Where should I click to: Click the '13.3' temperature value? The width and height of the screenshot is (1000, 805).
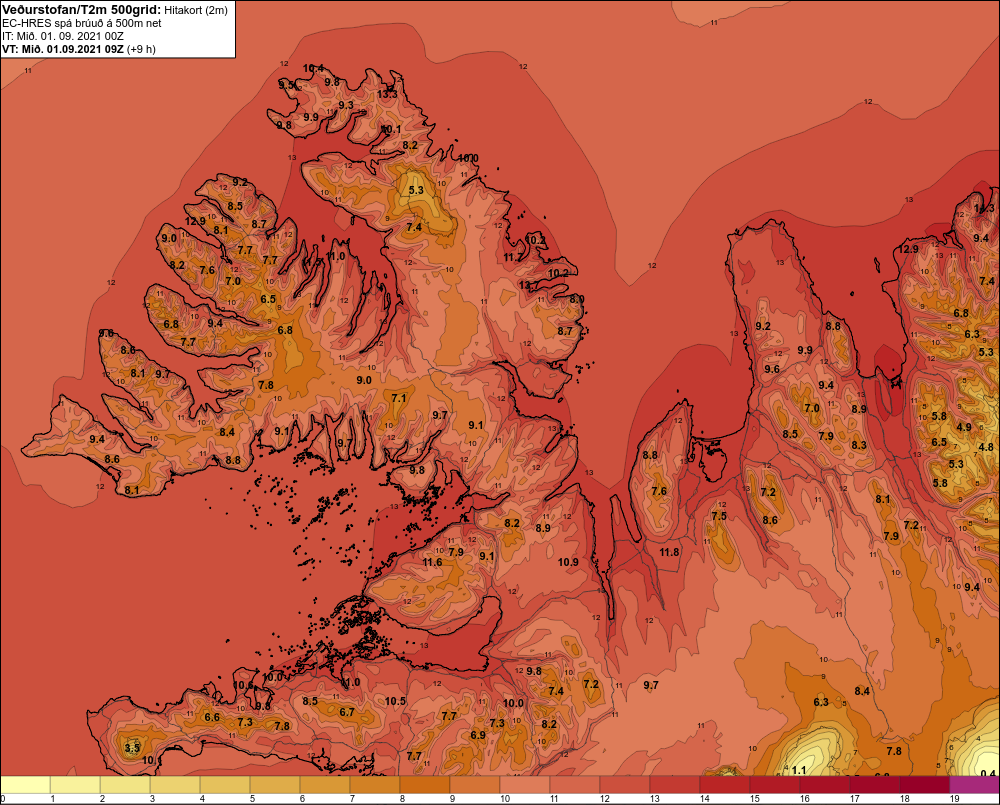386,94
